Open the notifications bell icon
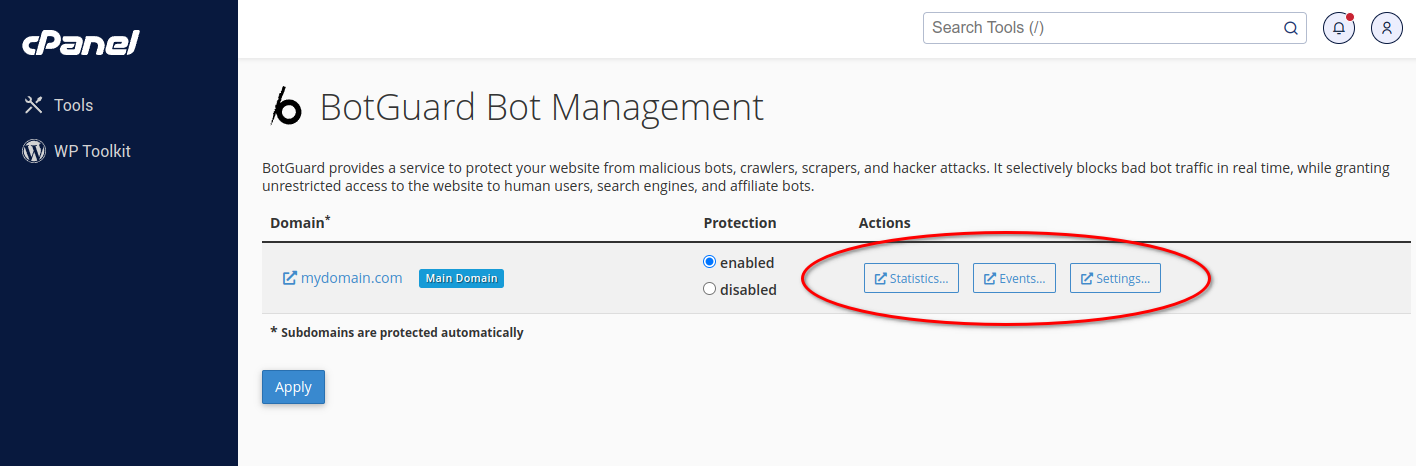The width and height of the screenshot is (1416, 466). pyautogui.click(x=1339, y=28)
